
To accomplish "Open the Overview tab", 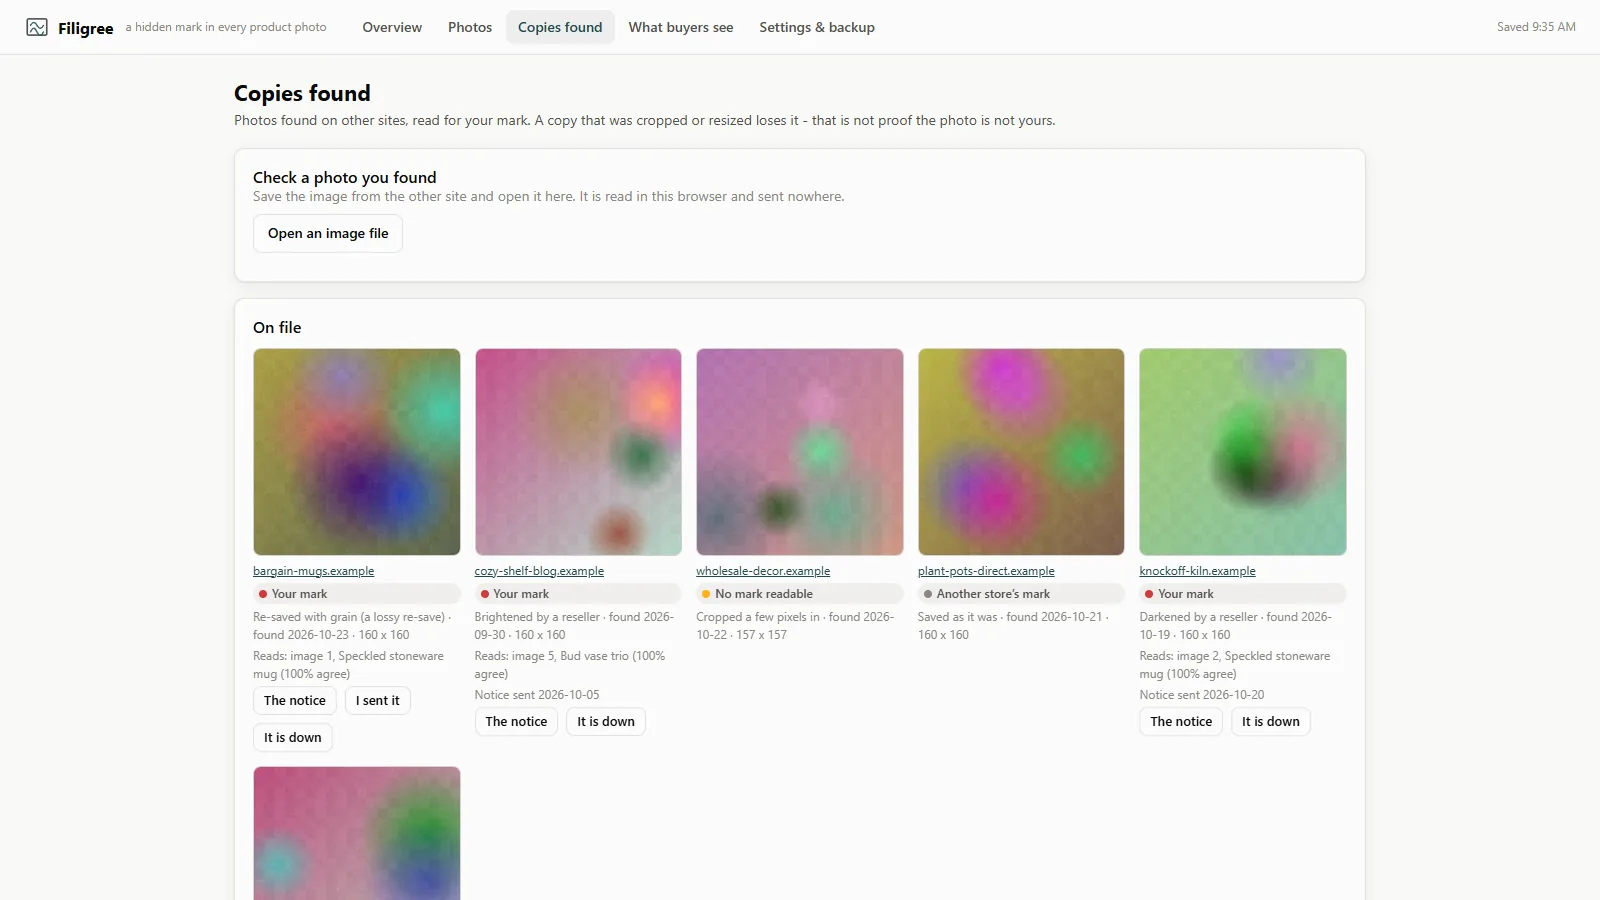I will [x=392, y=27].
